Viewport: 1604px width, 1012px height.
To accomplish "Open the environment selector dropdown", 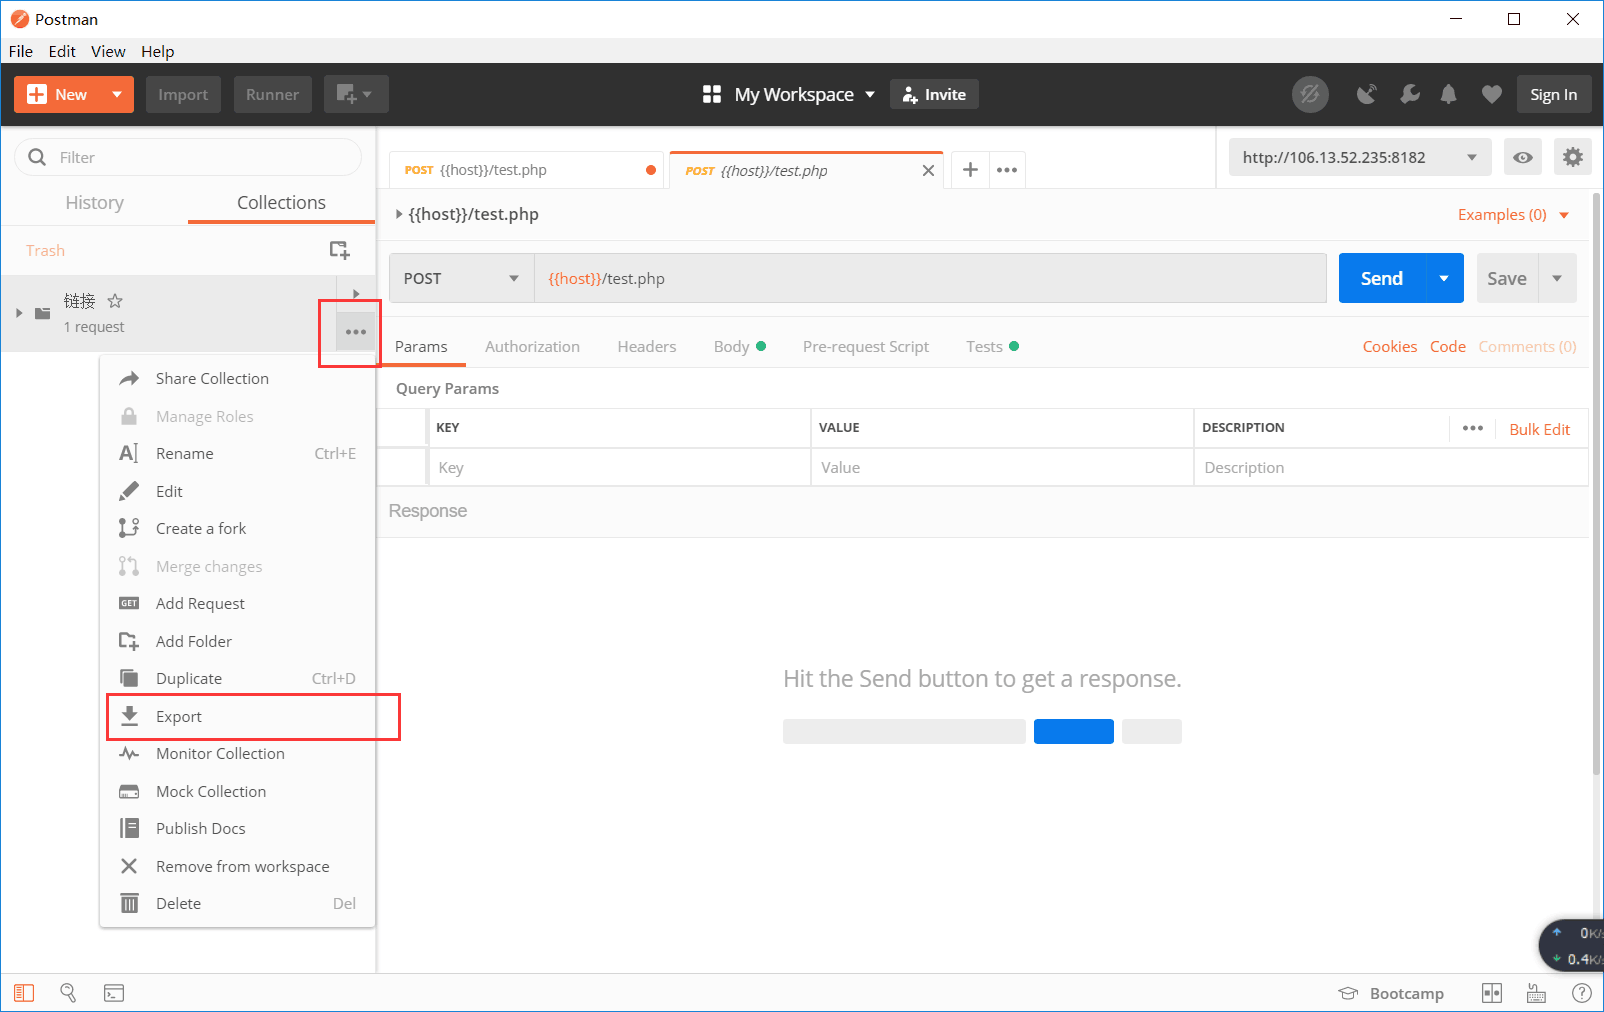I will (x=1360, y=157).
